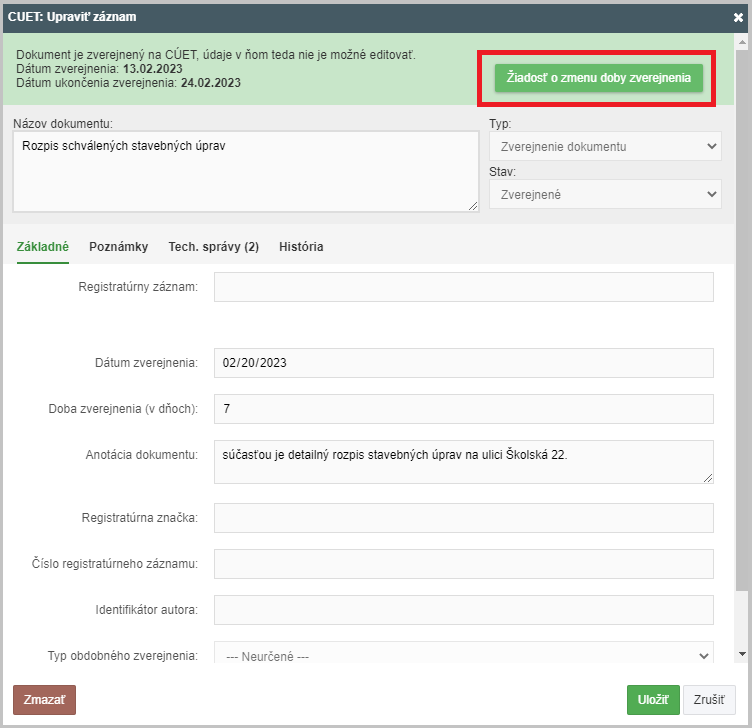
Task: View the História tab
Action: pos(301,246)
